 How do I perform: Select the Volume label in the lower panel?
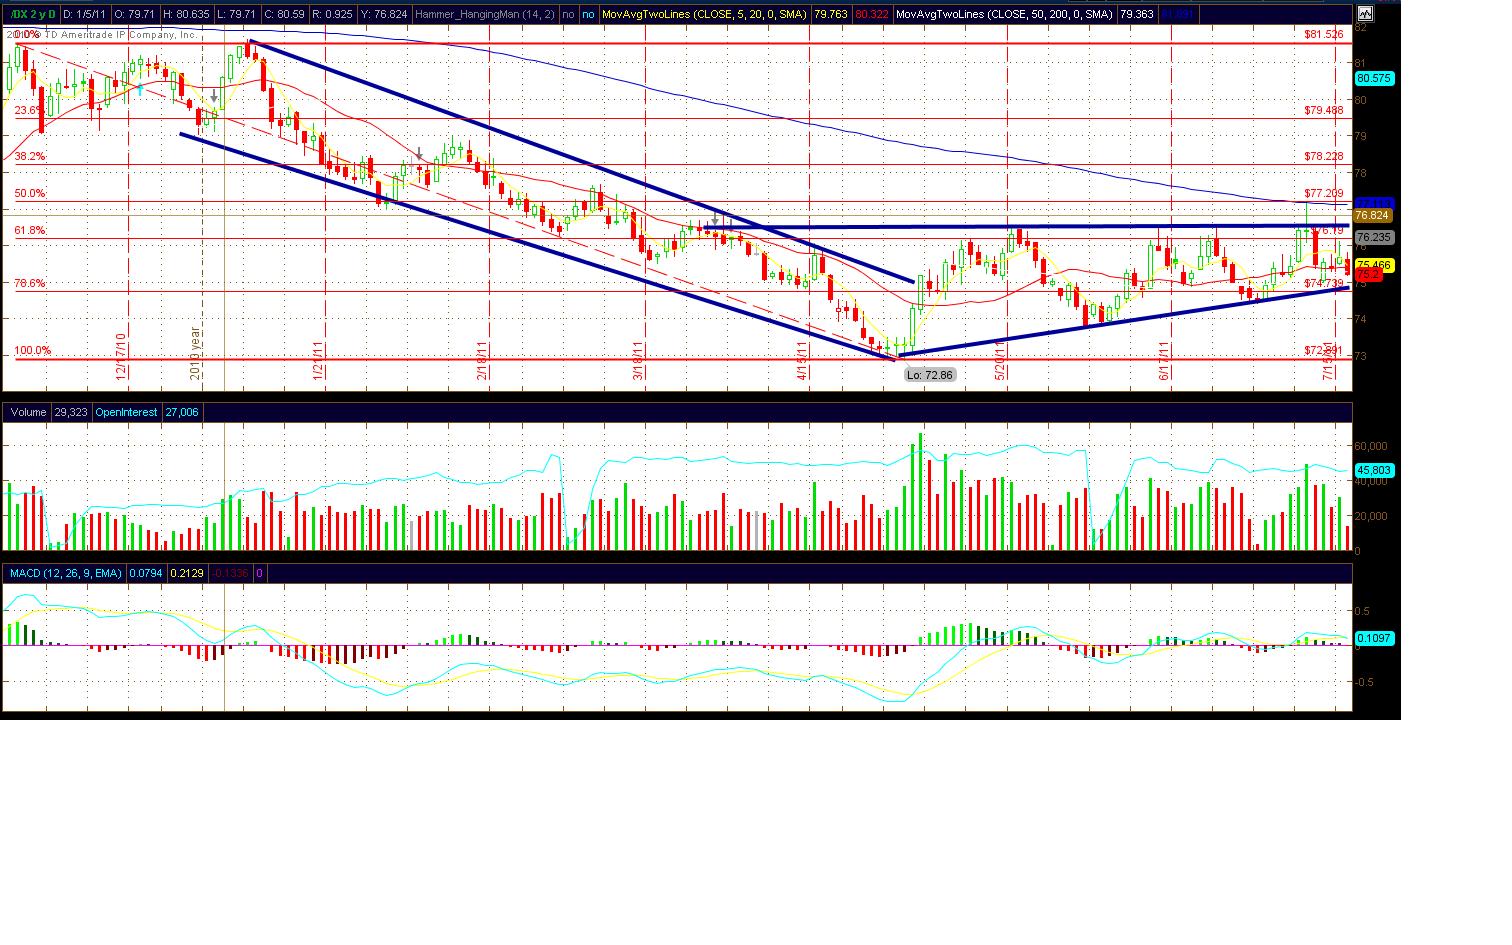29,412
